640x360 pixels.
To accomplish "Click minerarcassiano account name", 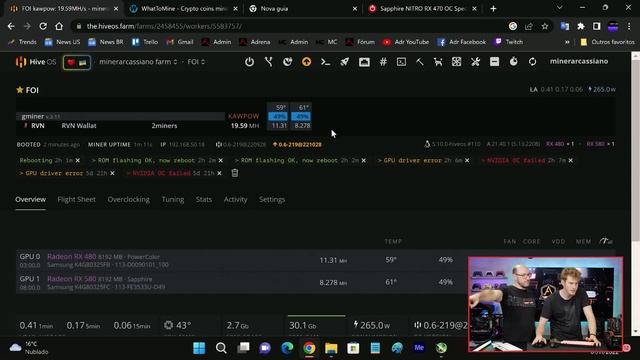I will click(x=579, y=61).
